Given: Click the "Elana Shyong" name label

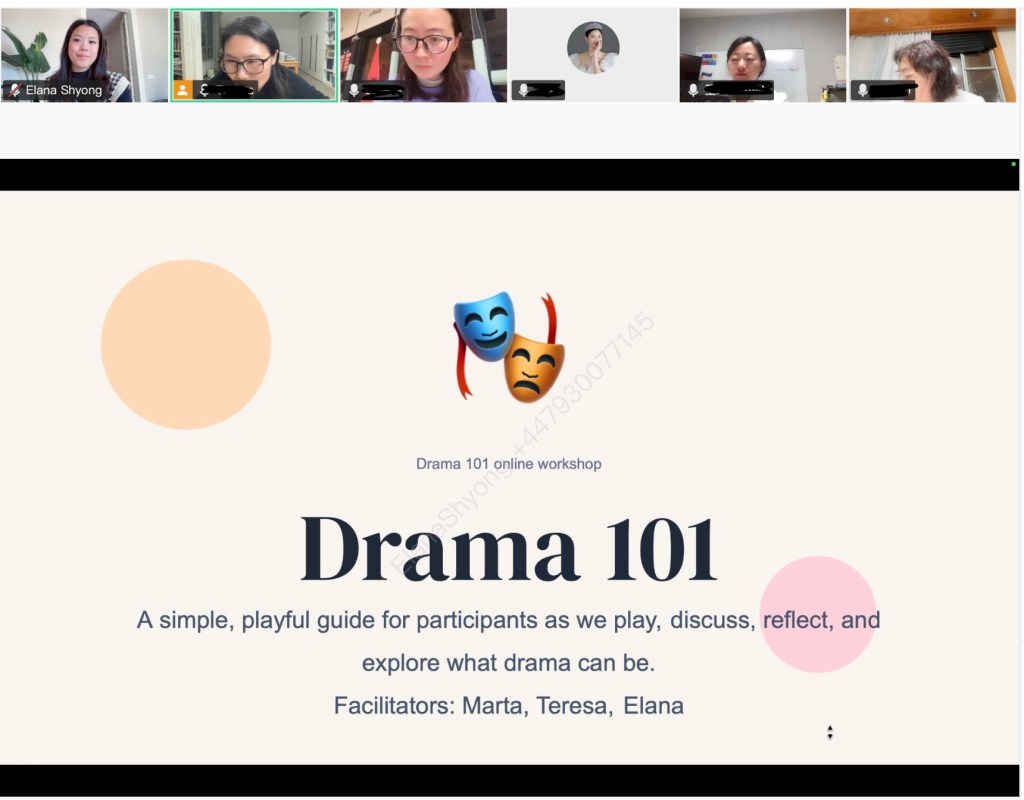Looking at the screenshot, I should click(x=64, y=90).
